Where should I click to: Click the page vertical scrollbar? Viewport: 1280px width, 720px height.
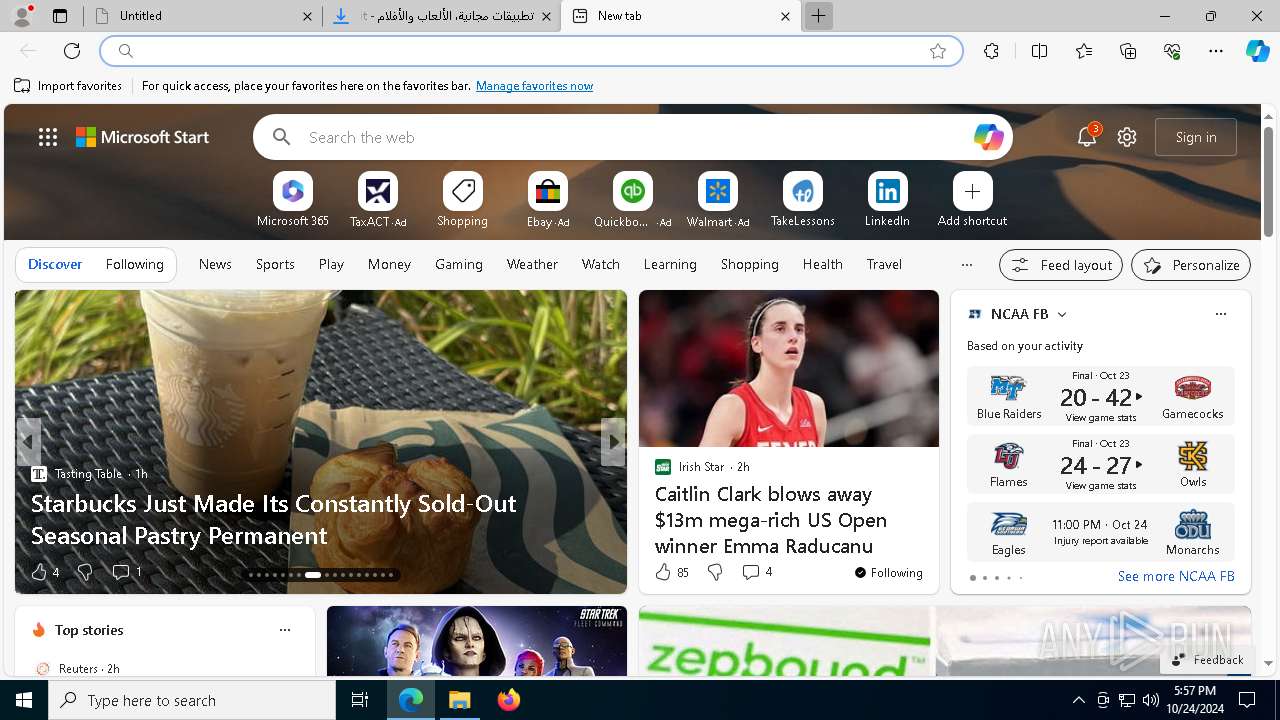tap(1268, 184)
